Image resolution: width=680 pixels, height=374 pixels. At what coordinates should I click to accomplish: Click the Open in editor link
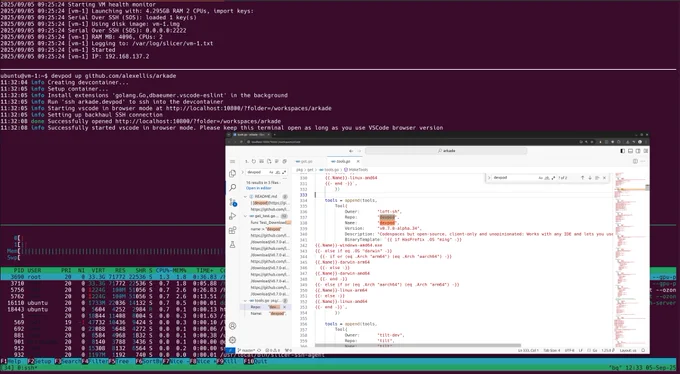[x=258, y=188]
